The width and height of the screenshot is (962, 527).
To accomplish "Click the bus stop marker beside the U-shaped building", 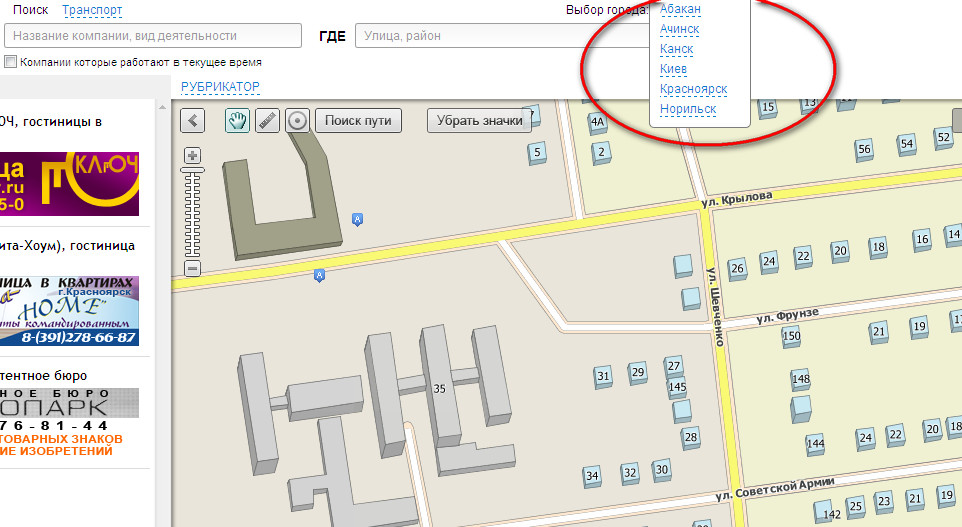I will tap(357, 219).
